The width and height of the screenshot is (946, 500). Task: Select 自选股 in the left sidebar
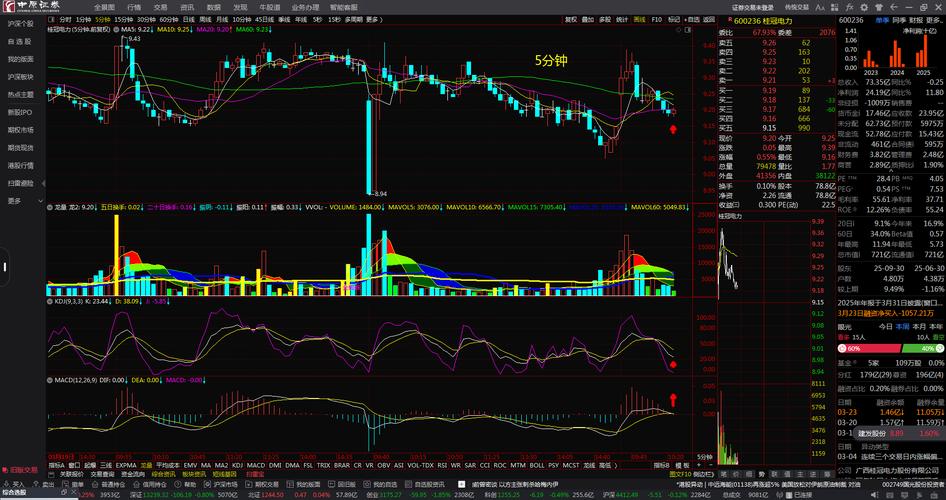pyautogui.click(x=19, y=41)
